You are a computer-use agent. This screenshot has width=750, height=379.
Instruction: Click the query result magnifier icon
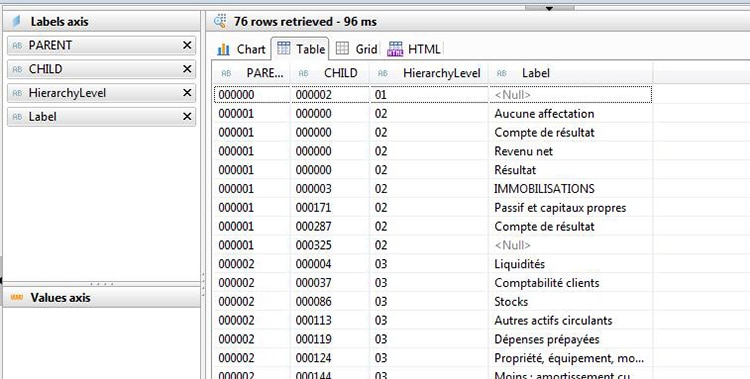tap(220, 21)
